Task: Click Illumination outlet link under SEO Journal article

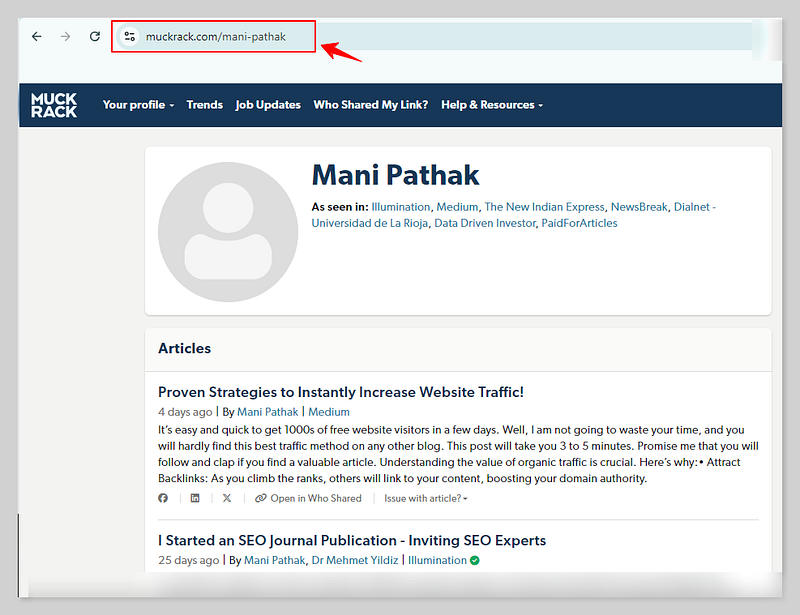Action: click(x=437, y=560)
